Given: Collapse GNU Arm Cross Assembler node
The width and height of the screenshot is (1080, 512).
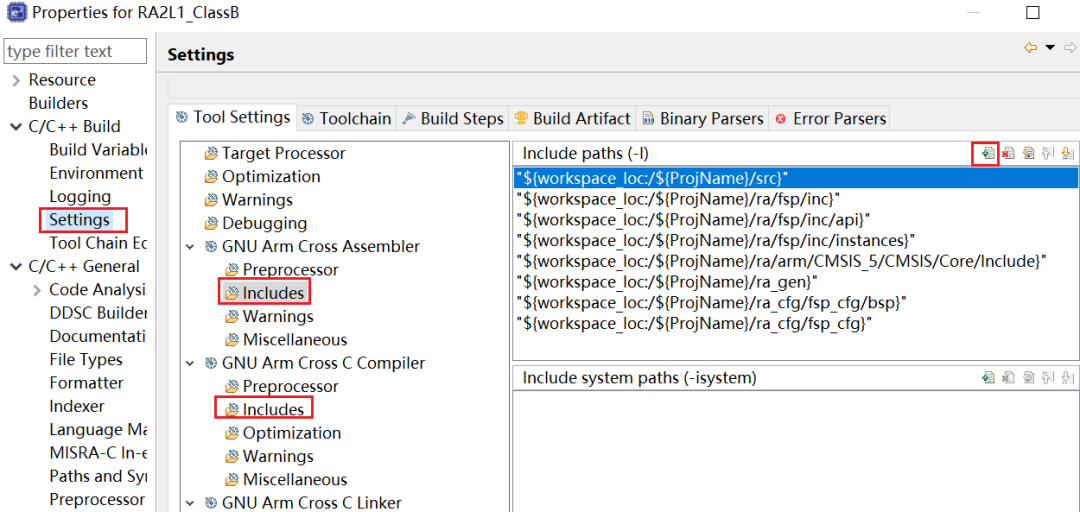Looking at the screenshot, I should tap(190, 247).
